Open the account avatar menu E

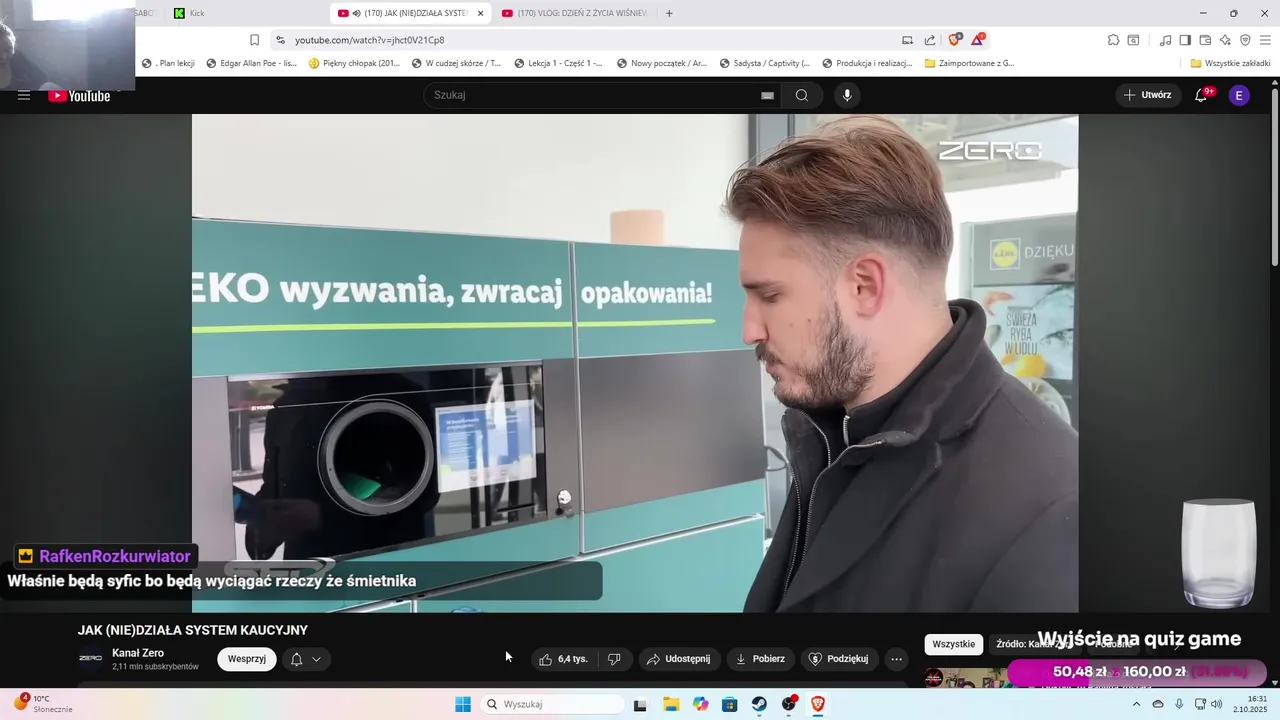click(x=1239, y=95)
